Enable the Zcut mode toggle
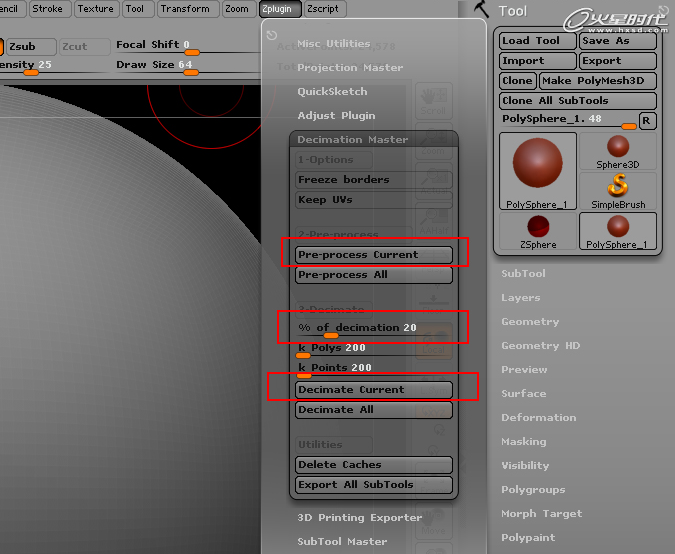Image resolution: width=675 pixels, height=554 pixels. (x=84, y=46)
